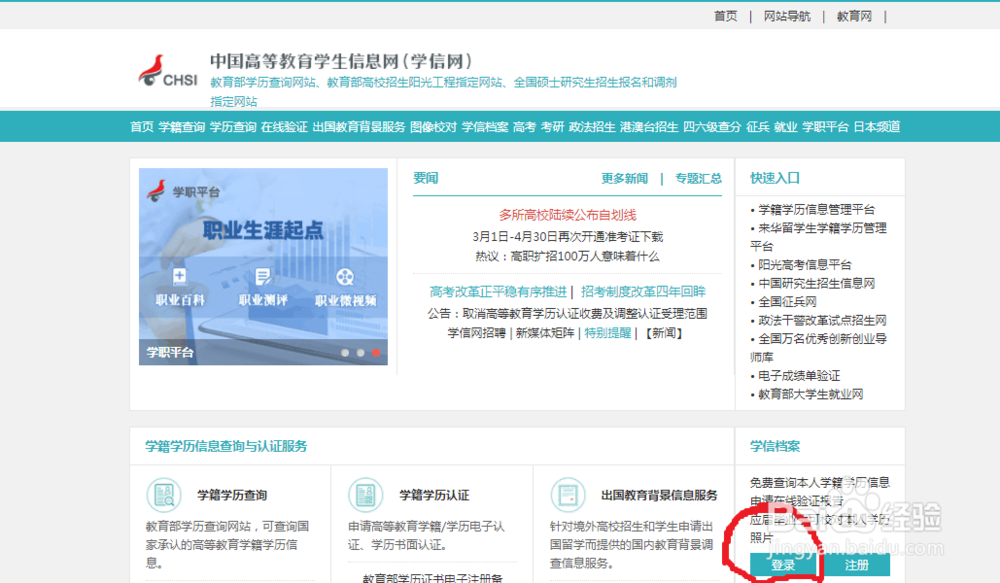Open 教育部大学生就业网 quick link
This screenshot has width=1000, height=583.
tap(811, 394)
